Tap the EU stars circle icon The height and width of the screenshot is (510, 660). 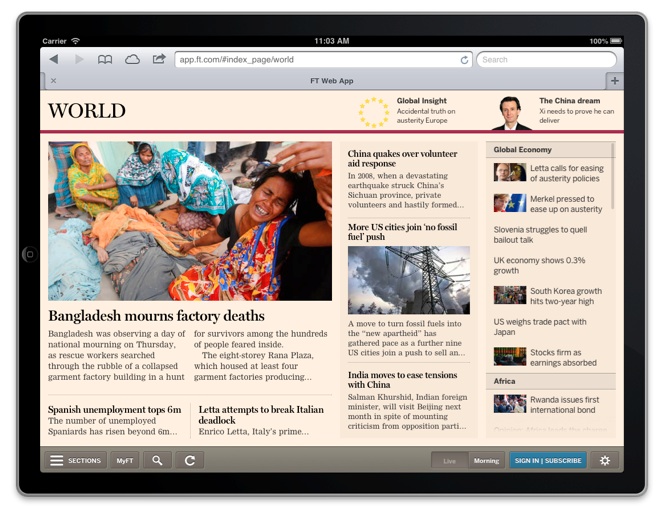click(373, 112)
